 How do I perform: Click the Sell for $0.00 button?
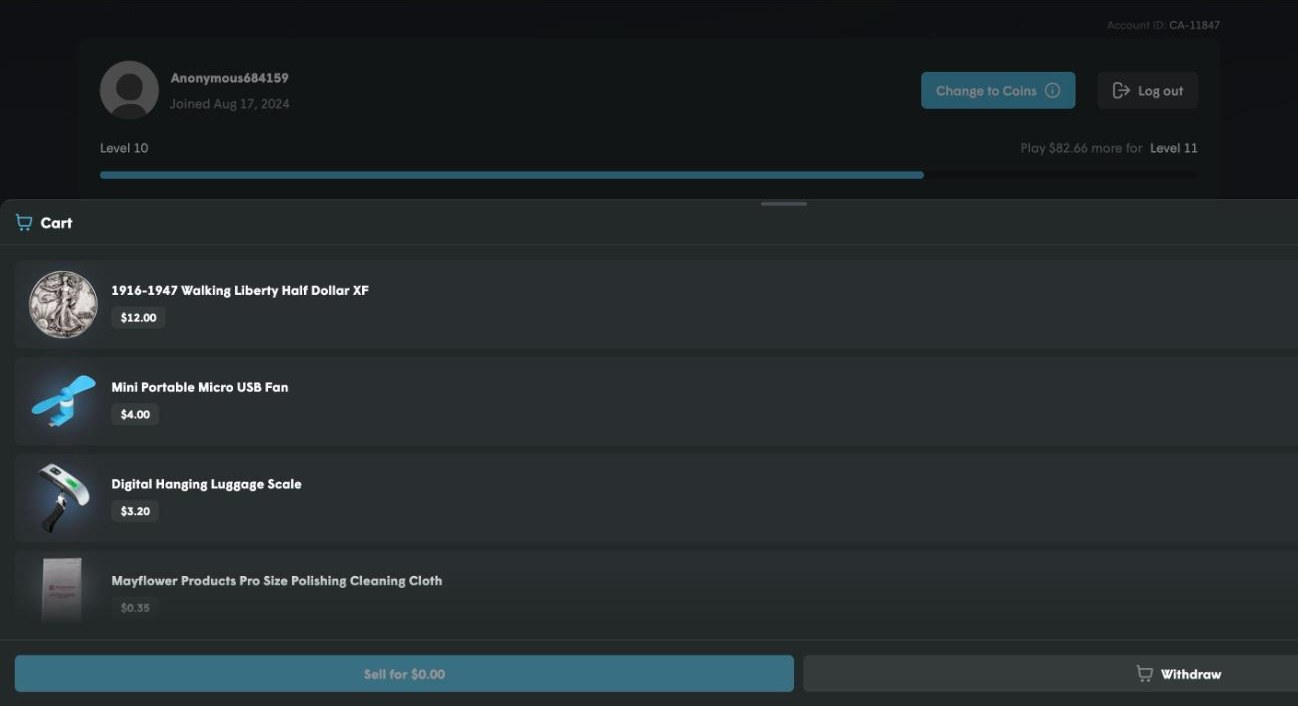[x=404, y=674]
